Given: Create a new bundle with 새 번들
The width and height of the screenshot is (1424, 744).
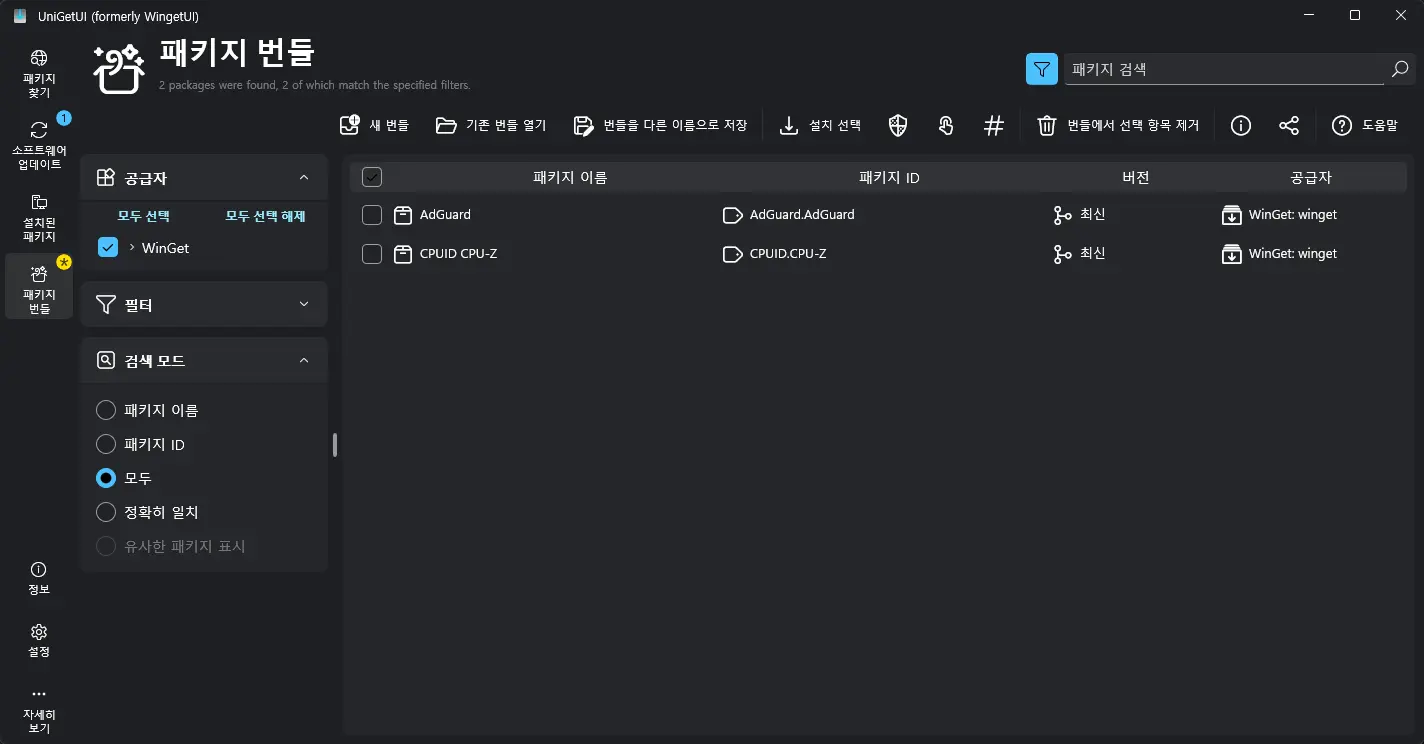Looking at the screenshot, I should [375, 125].
